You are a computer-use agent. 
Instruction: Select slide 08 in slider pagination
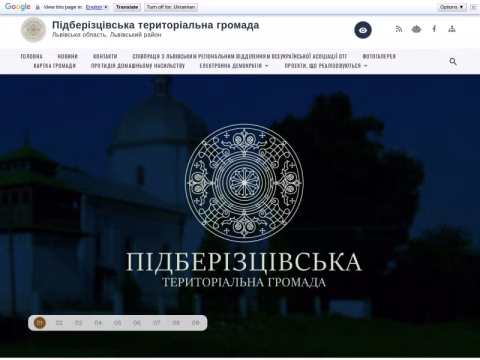pyautogui.click(x=176, y=323)
